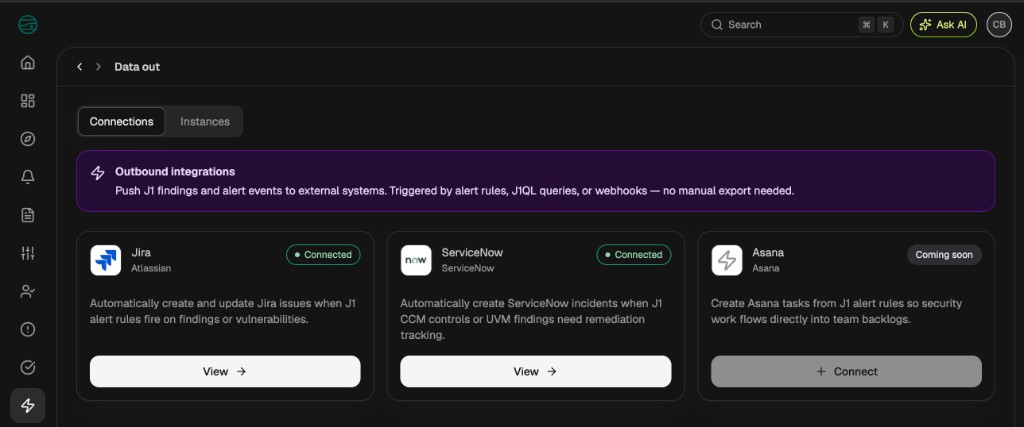Open the bell alerts icon in sidebar

click(27, 177)
